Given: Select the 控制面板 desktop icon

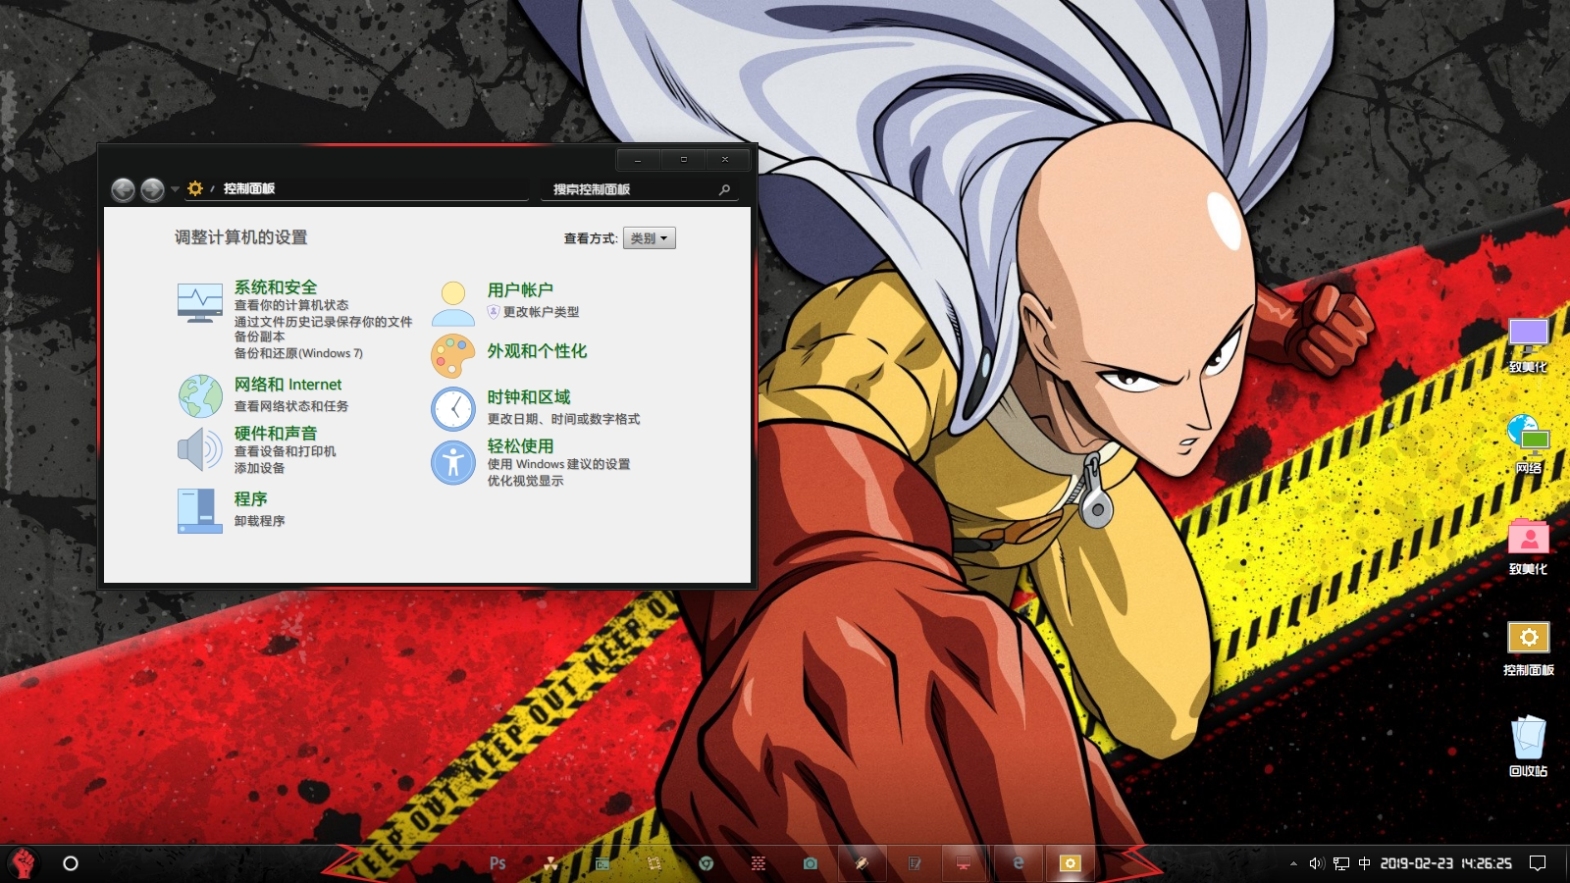Looking at the screenshot, I should [x=1528, y=648].
